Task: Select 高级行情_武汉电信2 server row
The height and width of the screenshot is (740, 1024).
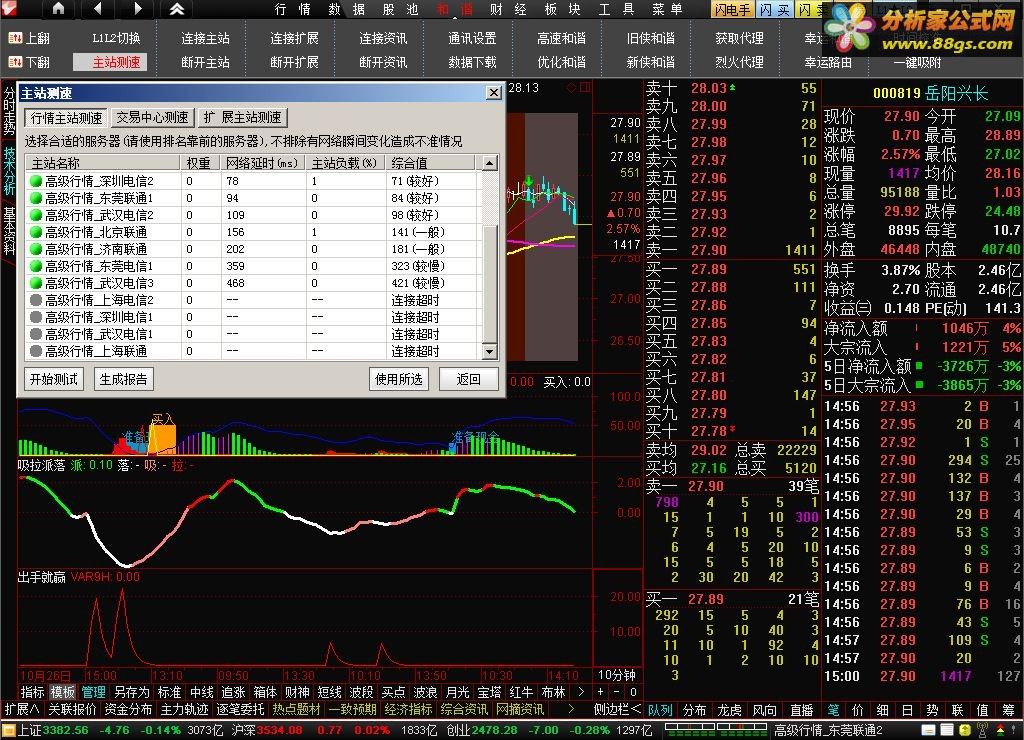Action: click(x=255, y=215)
